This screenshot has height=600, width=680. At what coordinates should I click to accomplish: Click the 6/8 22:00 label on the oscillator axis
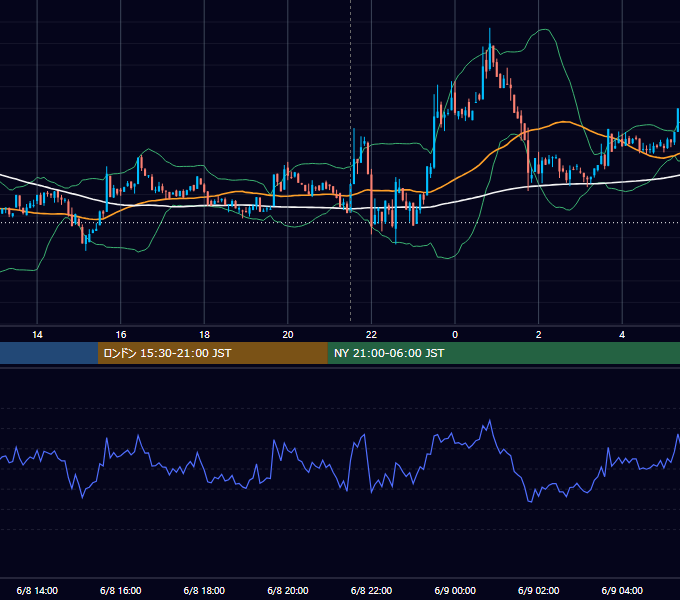click(x=371, y=590)
